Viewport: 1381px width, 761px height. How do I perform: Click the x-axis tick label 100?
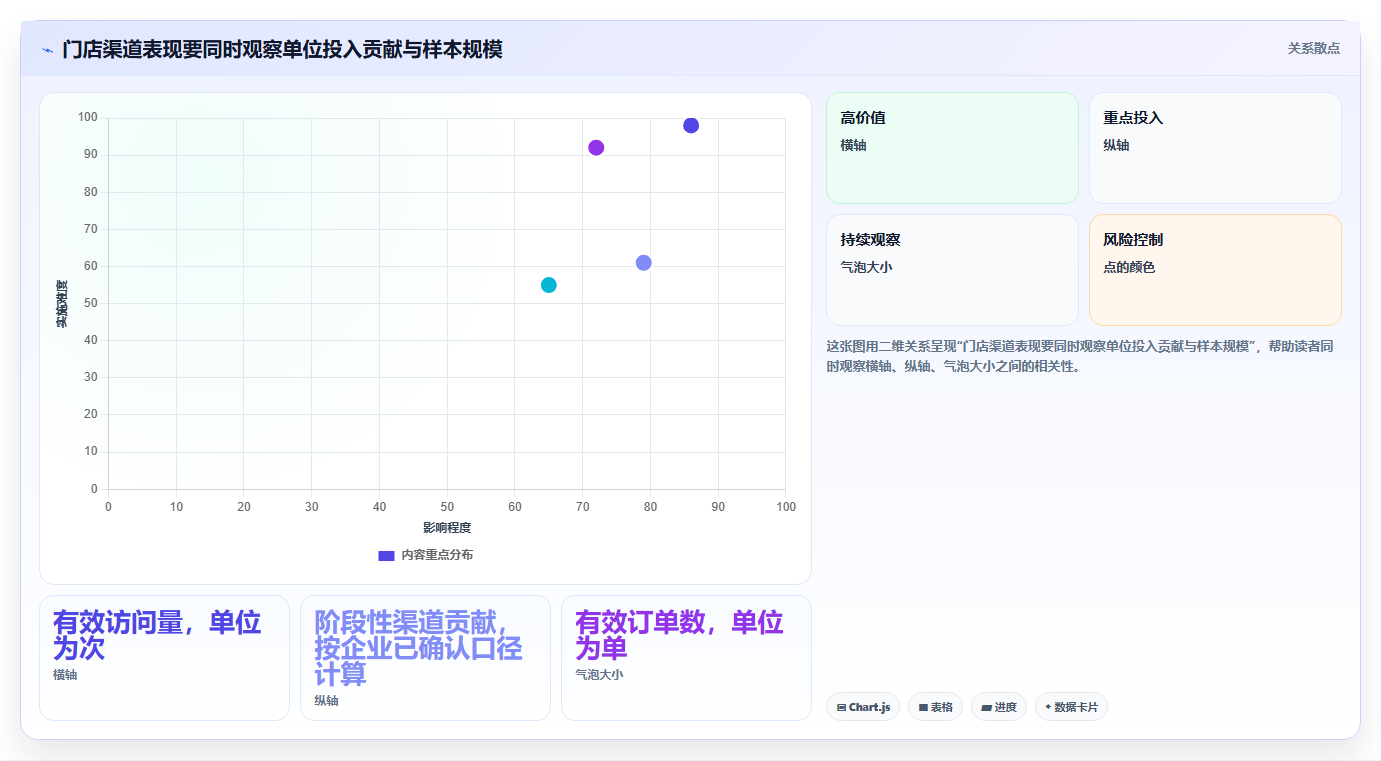point(786,507)
